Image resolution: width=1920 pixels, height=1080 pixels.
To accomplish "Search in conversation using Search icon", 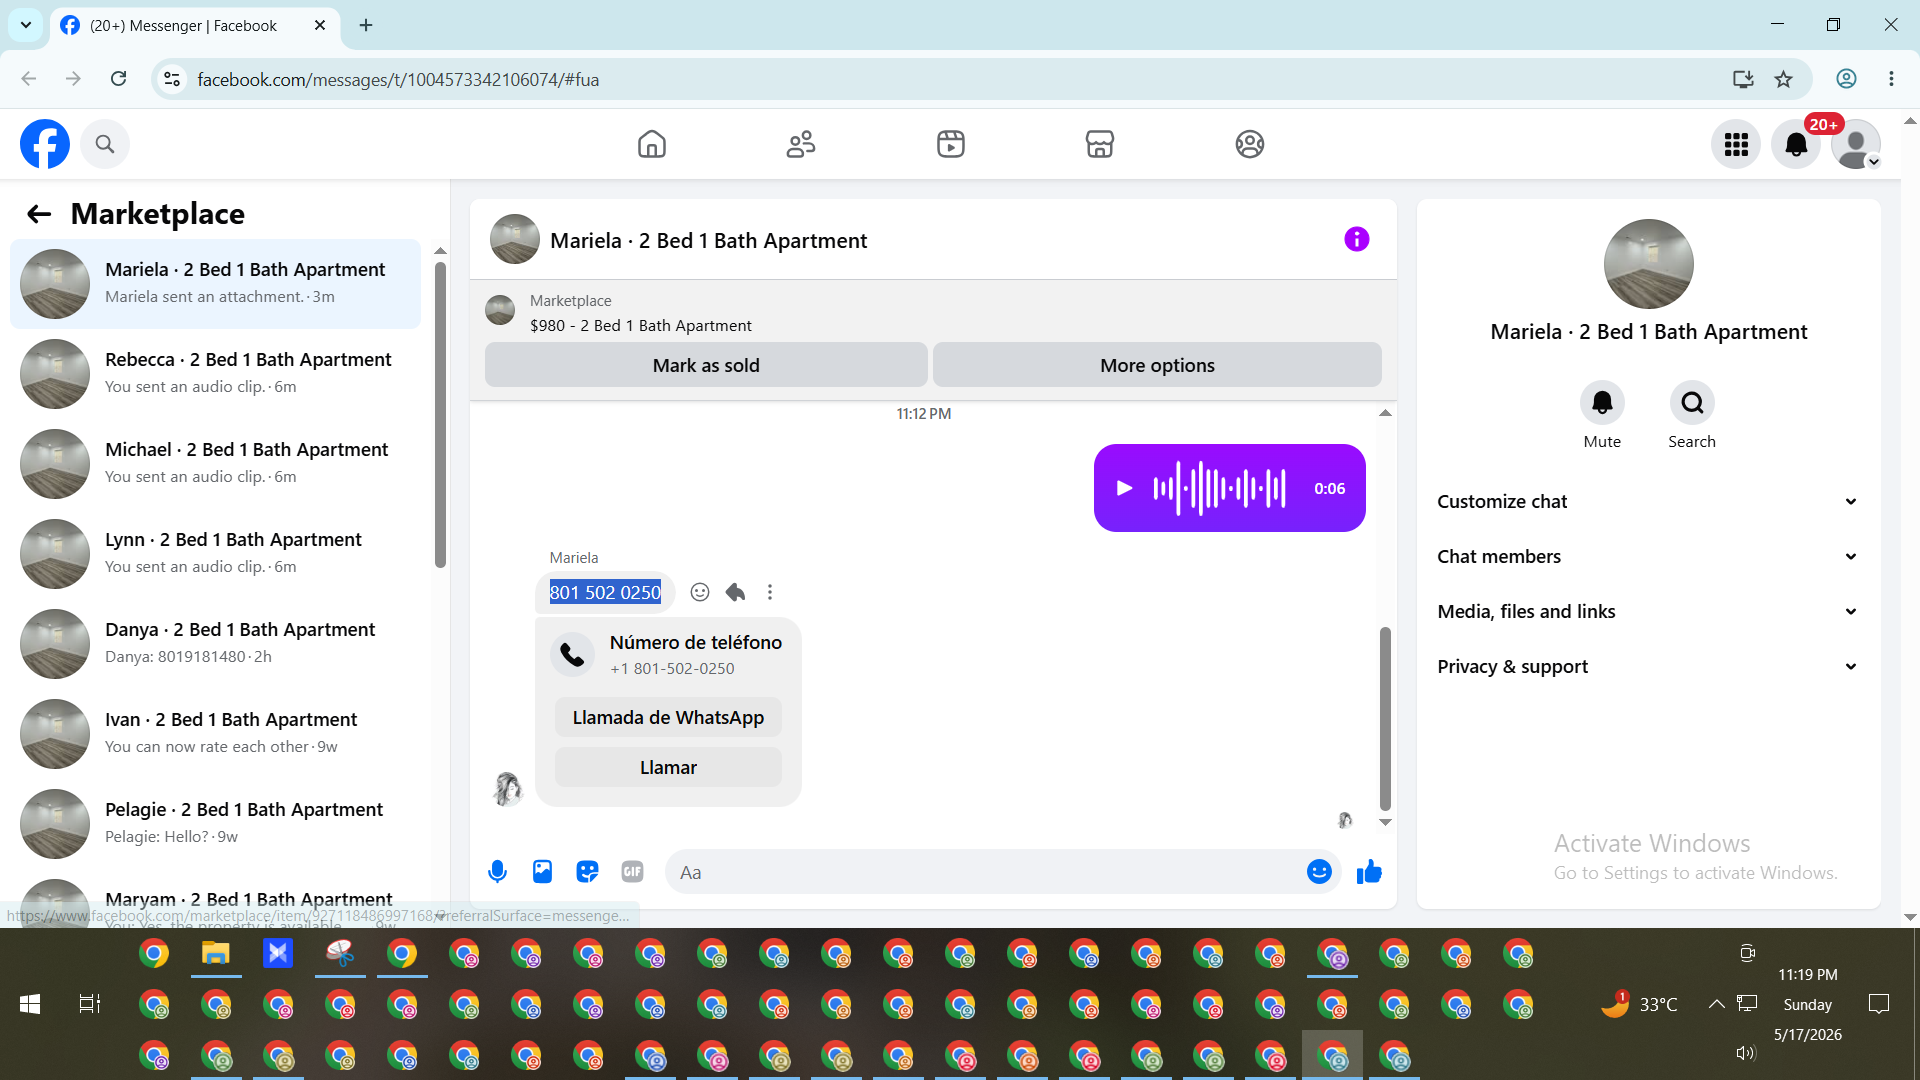I will click(x=1692, y=403).
